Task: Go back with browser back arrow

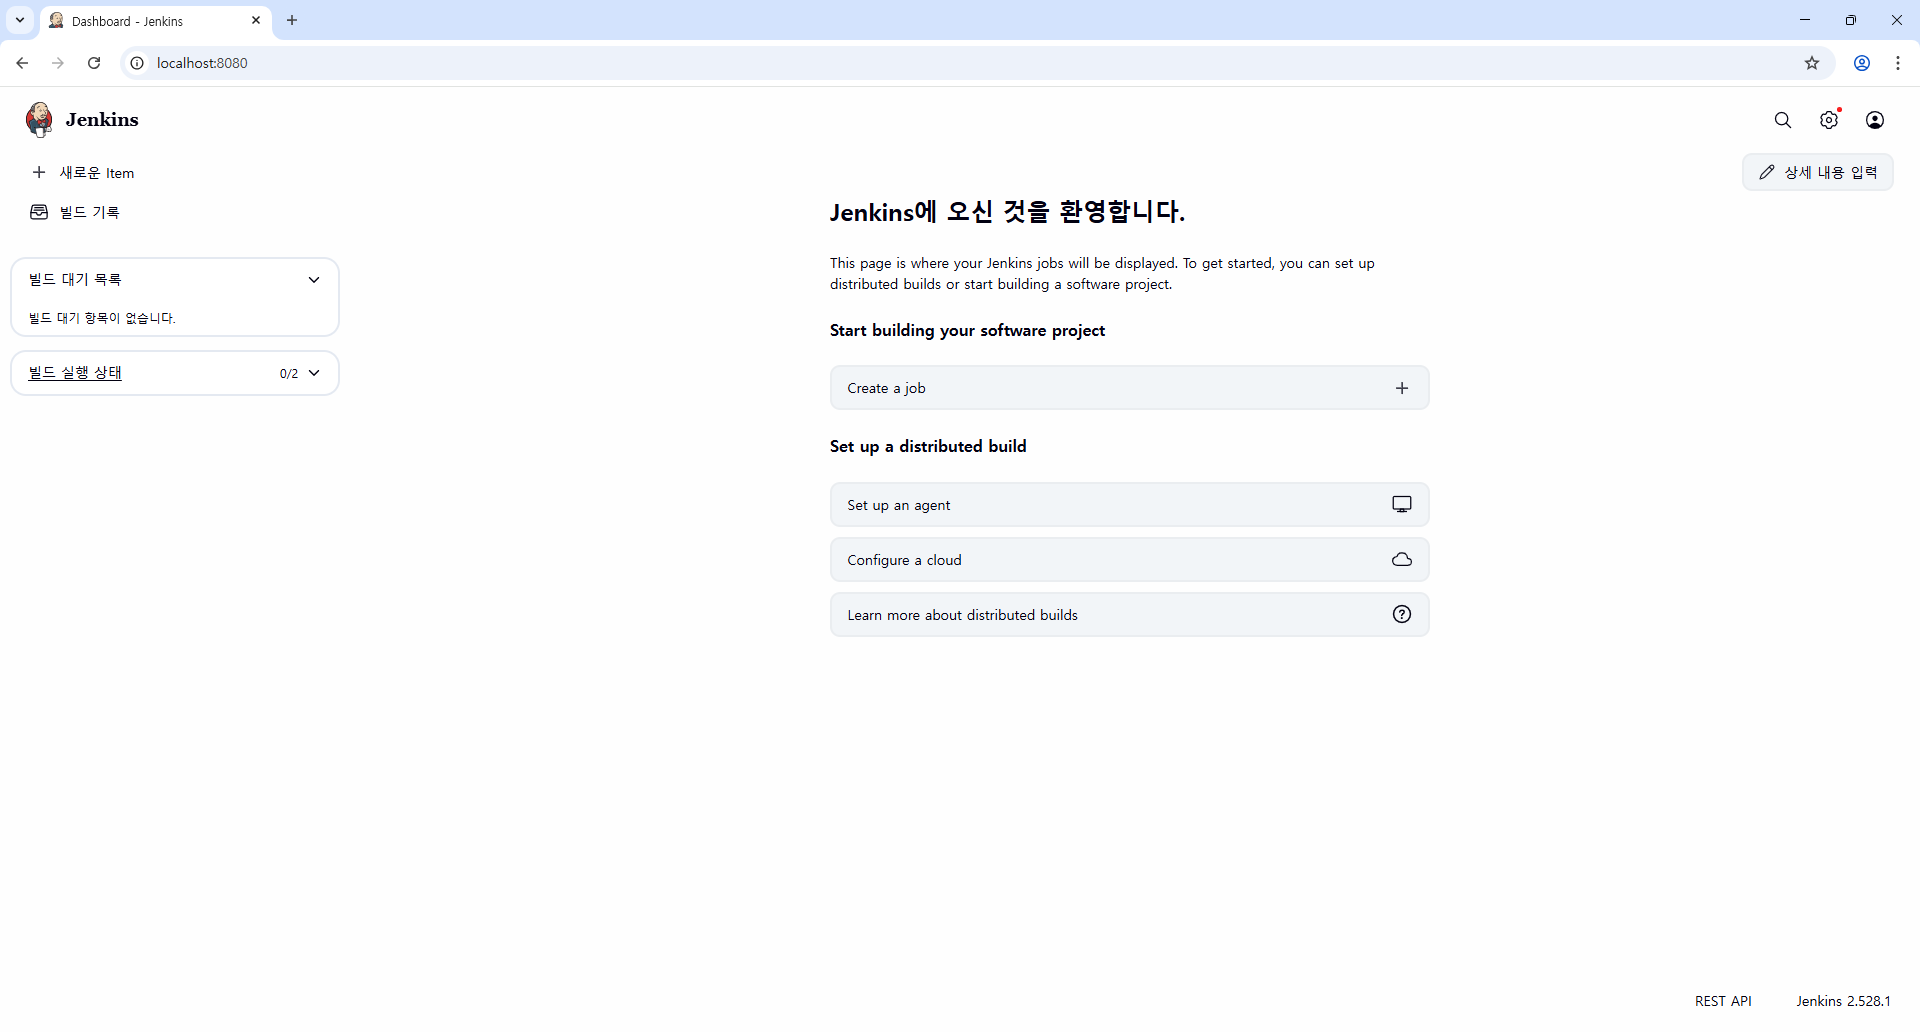Action: tap(22, 63)
